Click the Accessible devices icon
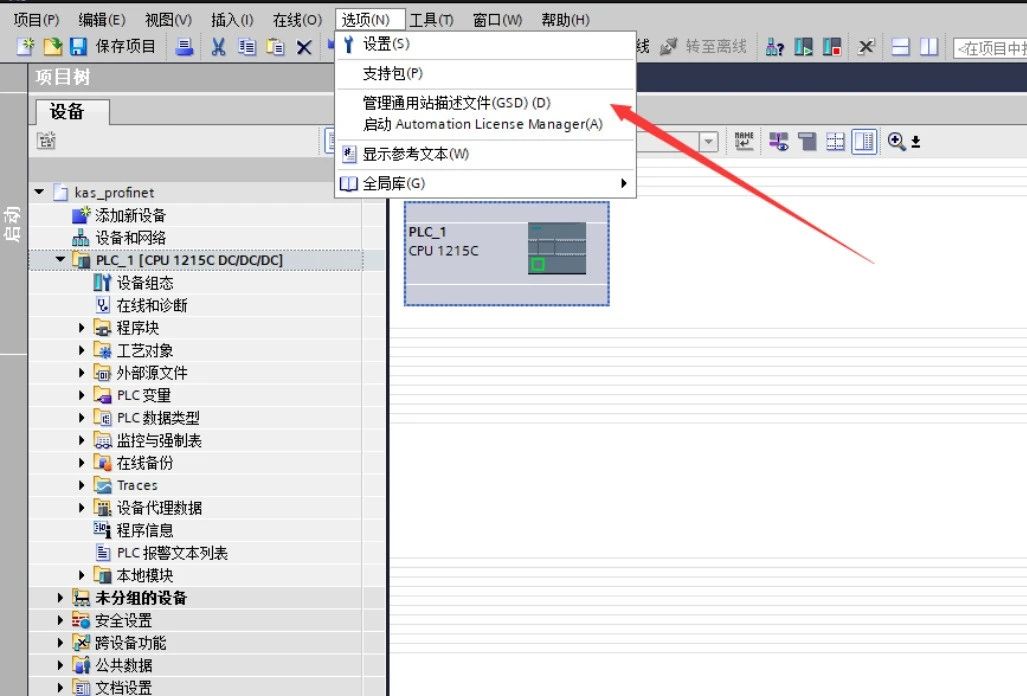1027x696 pixels. (x=775, y=47)
